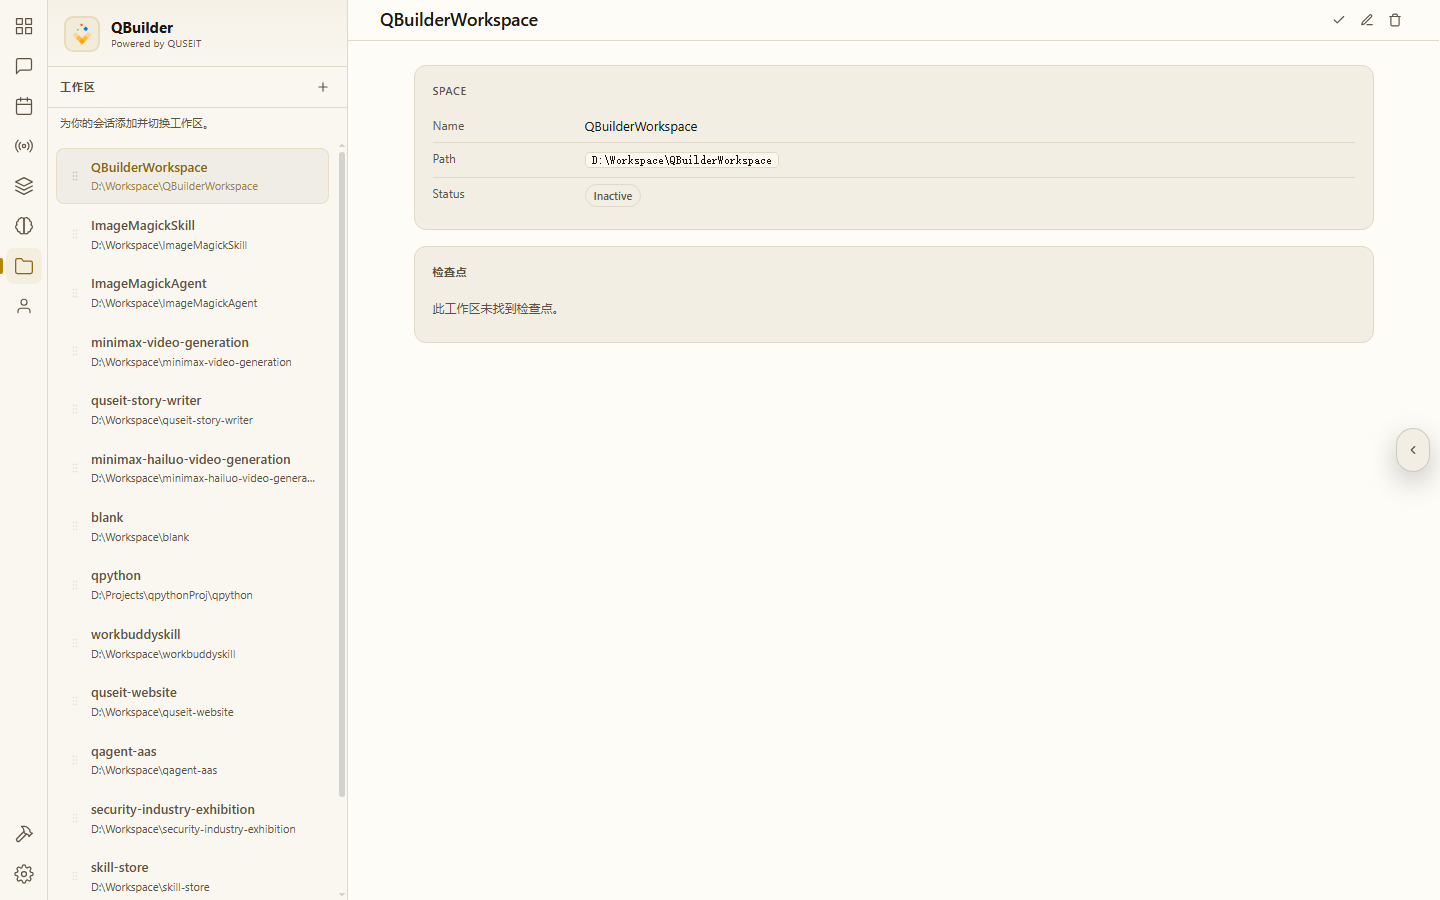Click the QBuilderWorkspace page title
Image resolution: width=1440 pixels, height=900 pixels.
coord(459,20)
